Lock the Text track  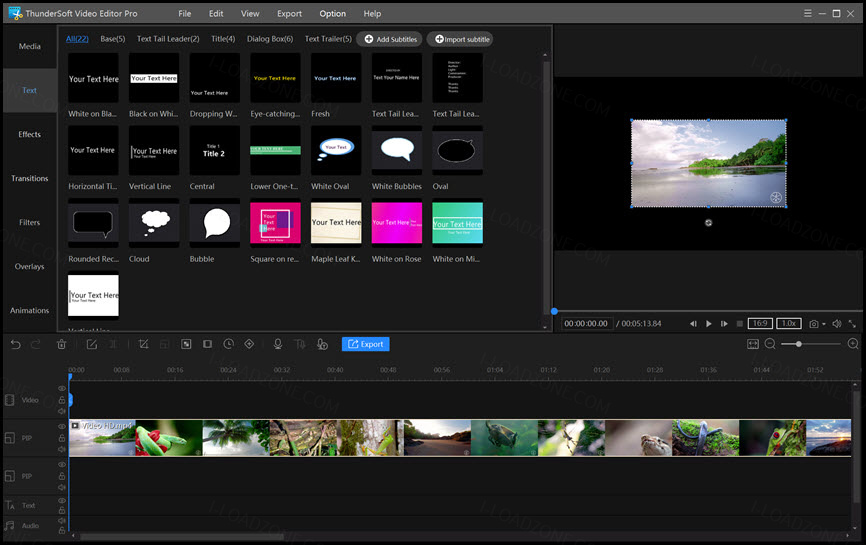click(62, 510)
